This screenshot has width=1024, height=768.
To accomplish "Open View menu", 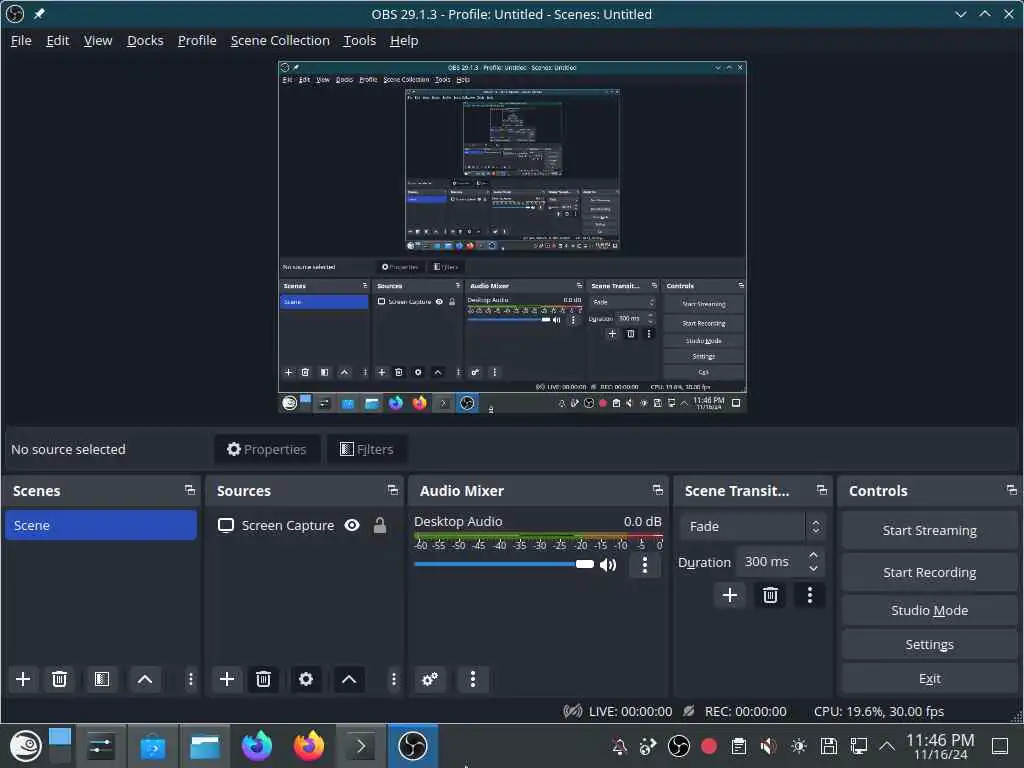I will pyautogui.click(x=98, y=40).
